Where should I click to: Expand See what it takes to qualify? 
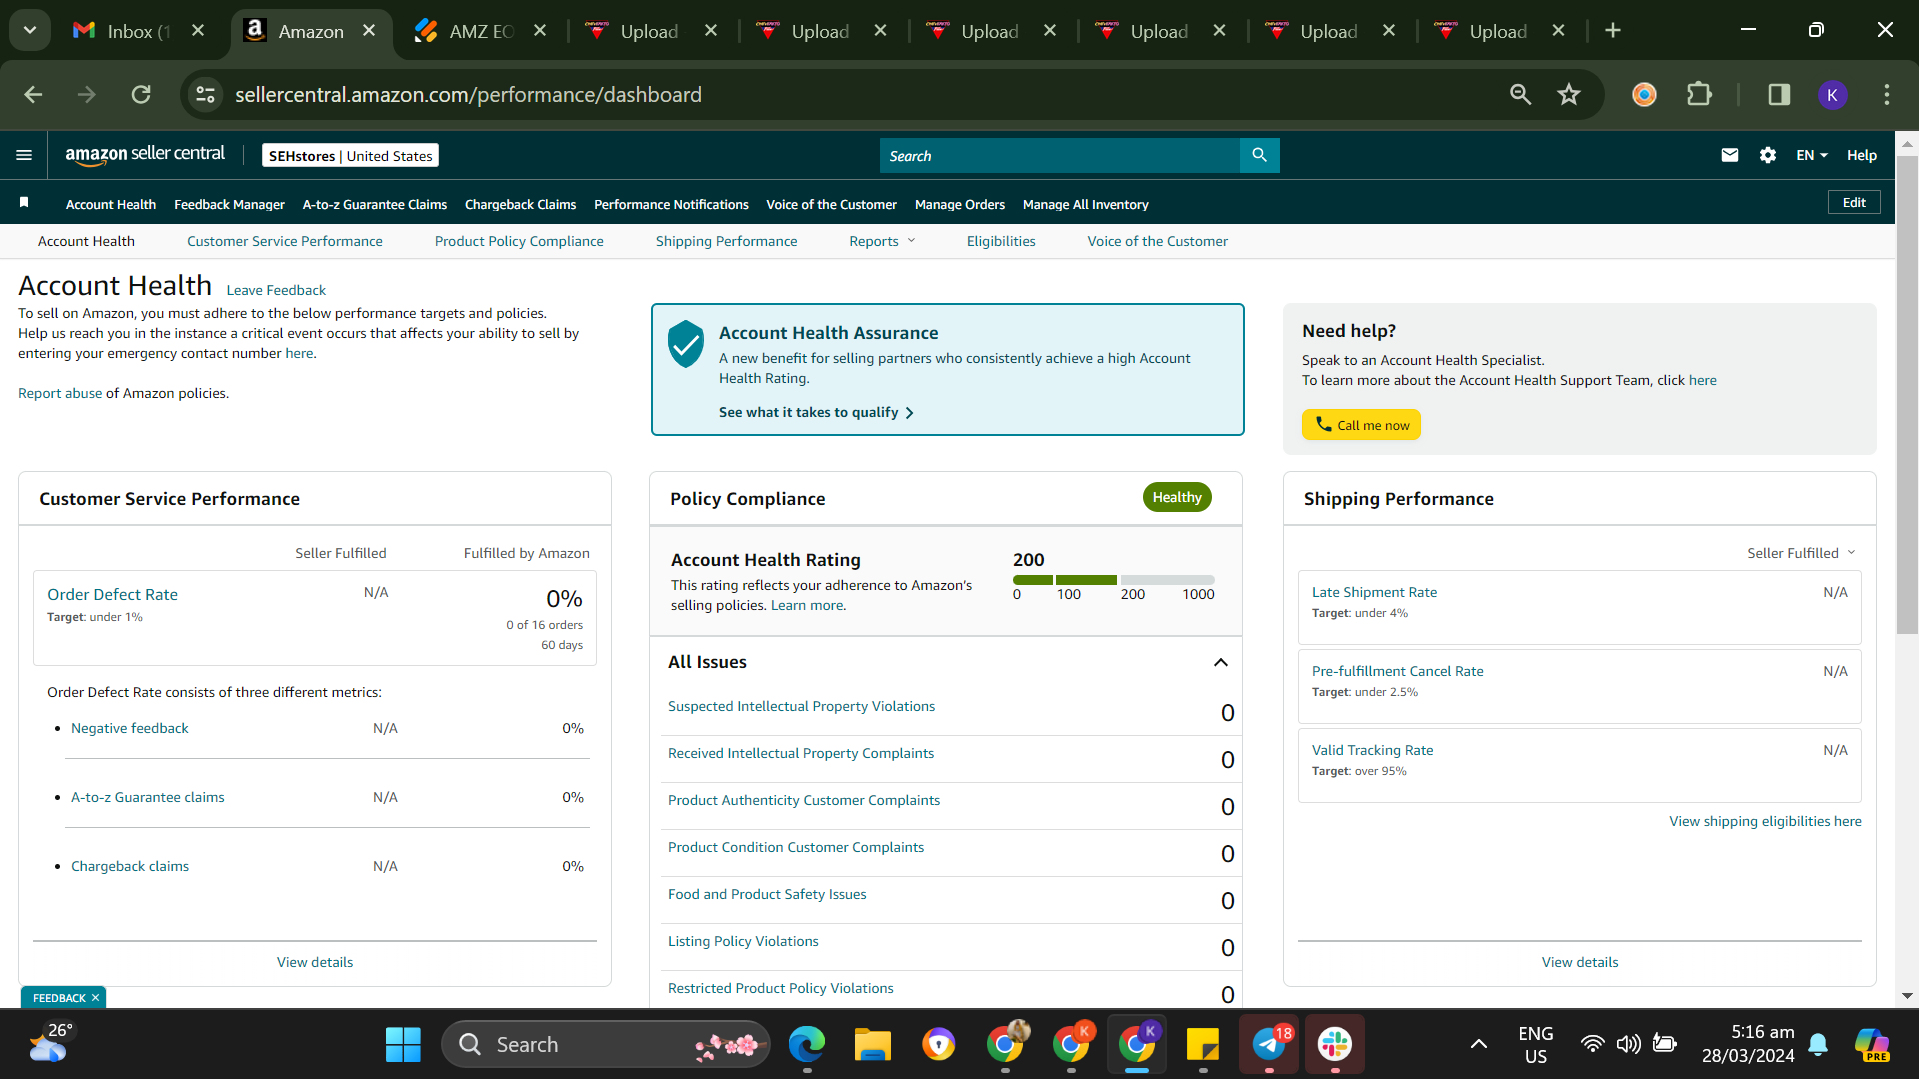coord(816,412)
